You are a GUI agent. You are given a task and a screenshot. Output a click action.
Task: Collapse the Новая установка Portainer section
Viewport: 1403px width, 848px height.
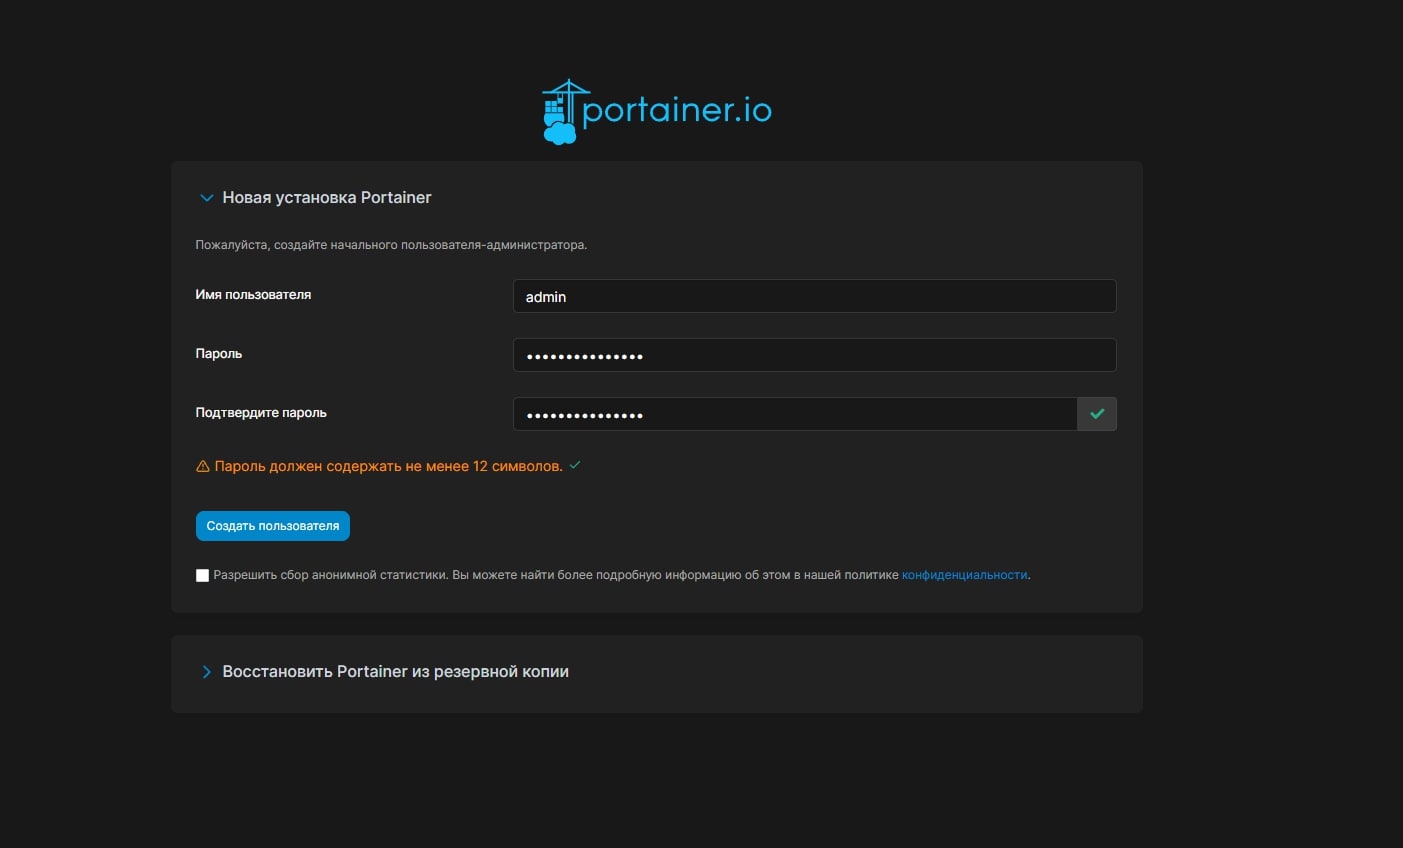tap(206, 198)
